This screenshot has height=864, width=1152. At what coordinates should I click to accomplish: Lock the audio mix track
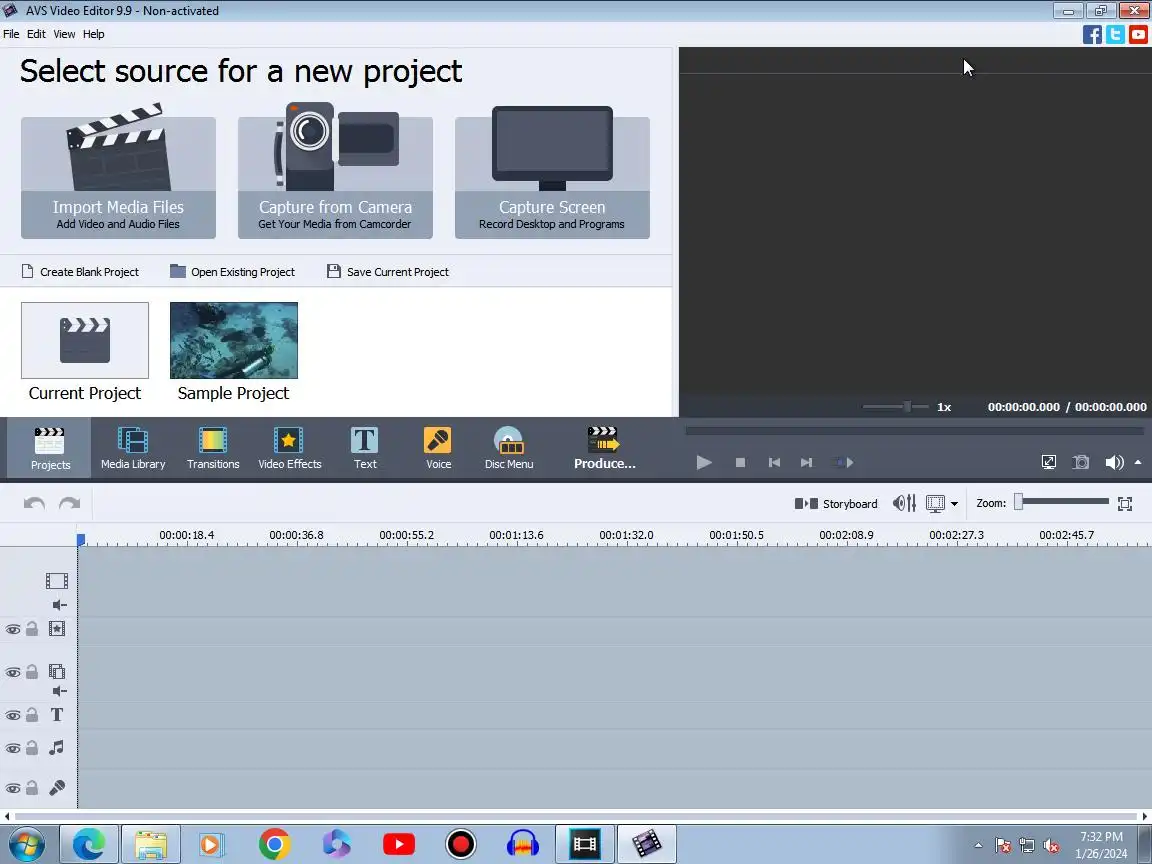click(x=32, y=748)
